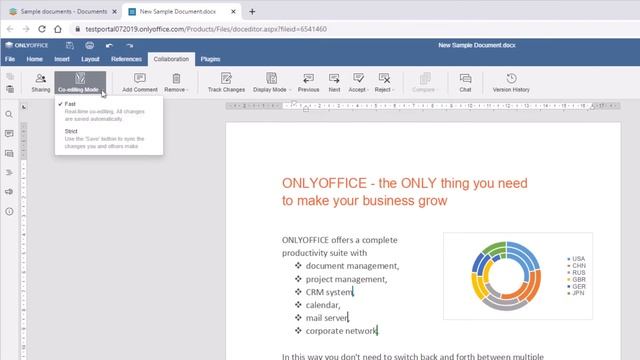Click the Paste icon in ribbon
The width and height of the screenshot is (640, 360).
coord(10,89)
